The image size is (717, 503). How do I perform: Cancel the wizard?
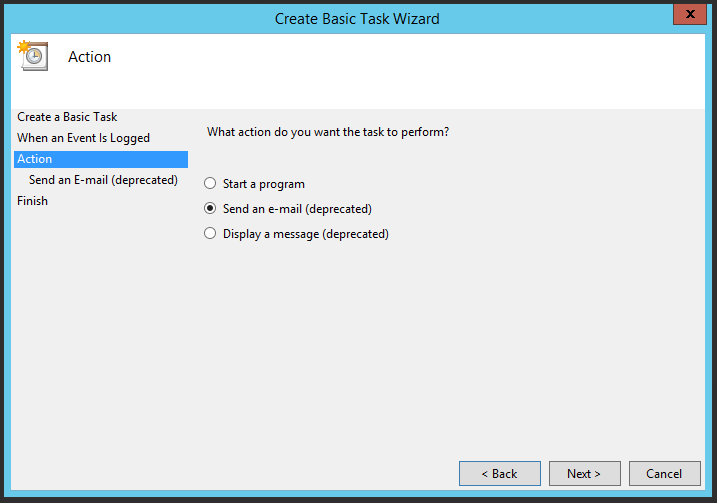(x=664, y=473)
